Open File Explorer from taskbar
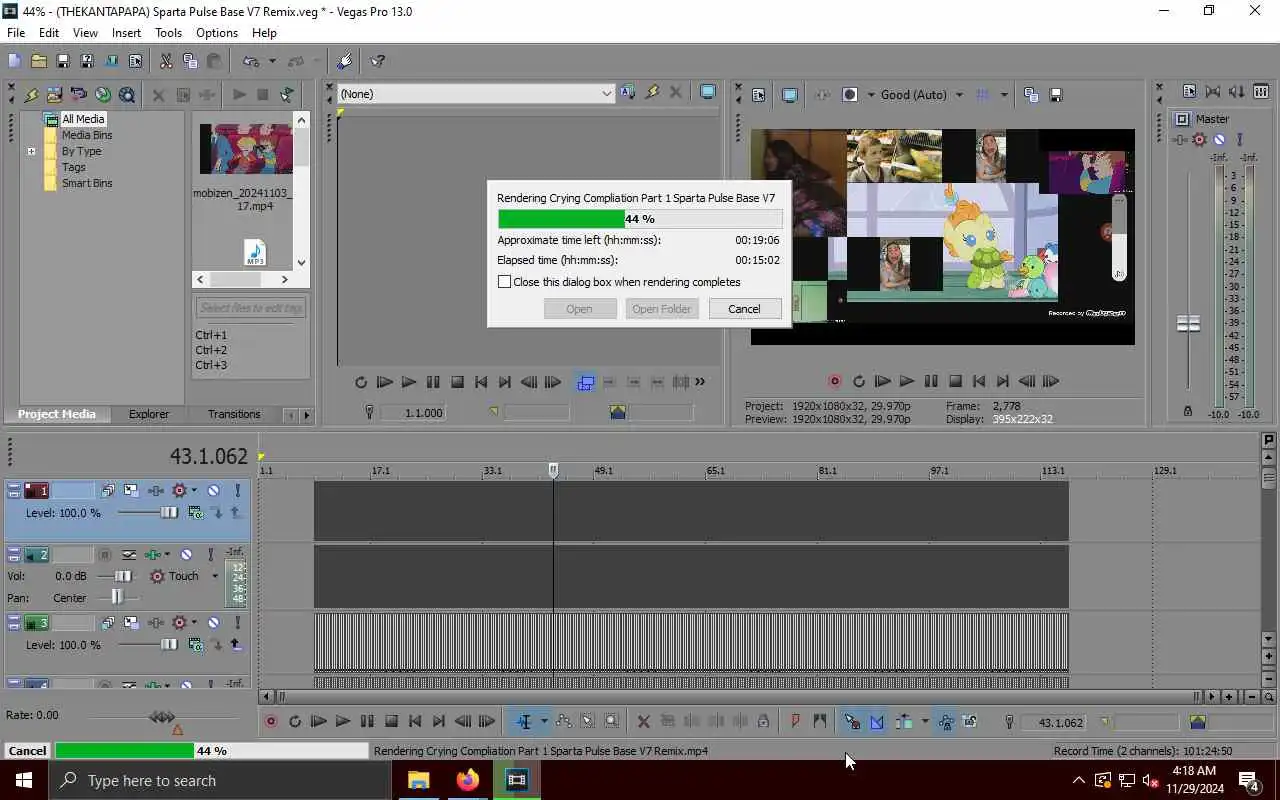Viewport: 1280px width, 800px height. (419, 780)
